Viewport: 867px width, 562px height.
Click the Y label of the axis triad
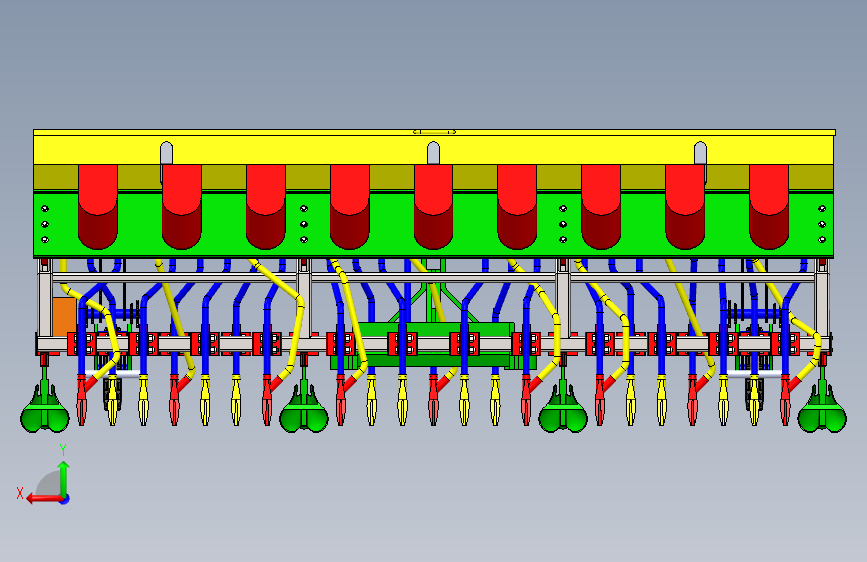tap(63, 450)
